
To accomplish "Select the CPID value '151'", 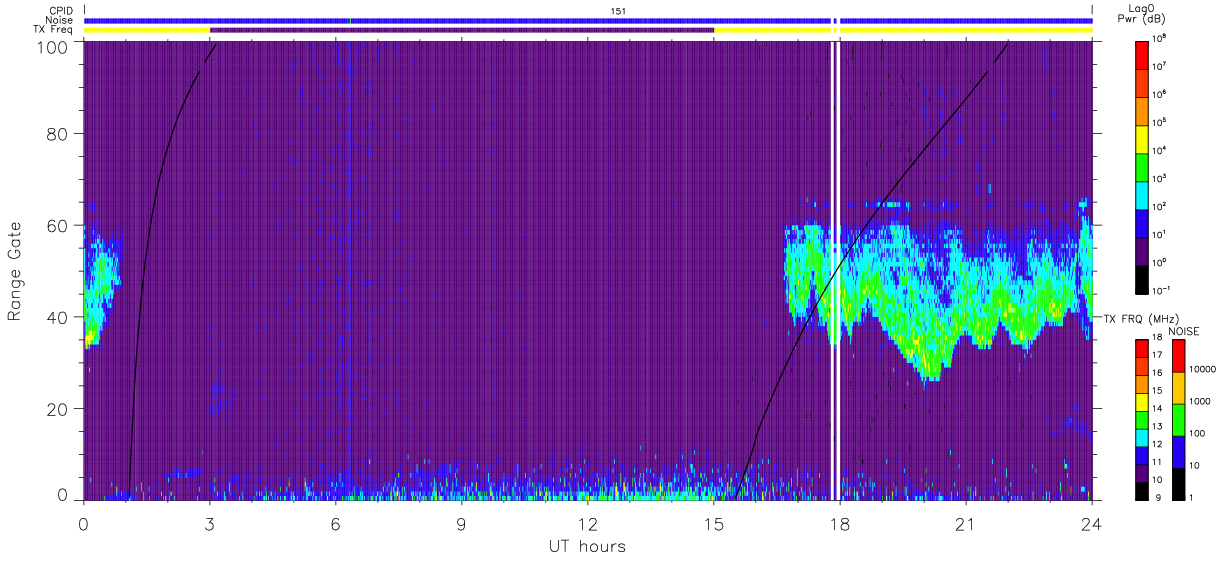I will [x=618, y=10].
